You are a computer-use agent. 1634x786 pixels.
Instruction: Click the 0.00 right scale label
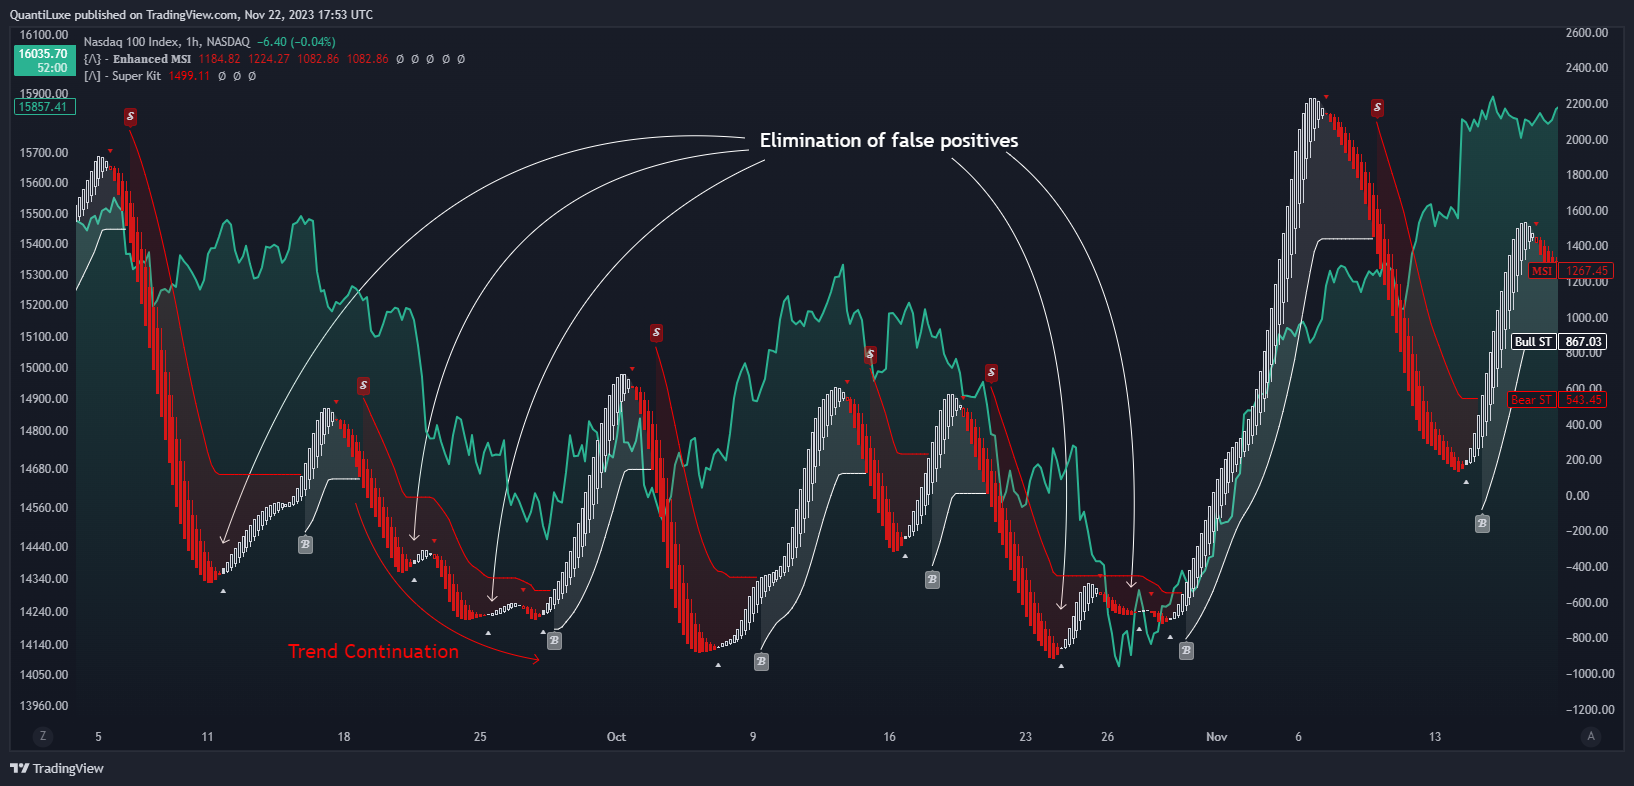click(1577, 496)
